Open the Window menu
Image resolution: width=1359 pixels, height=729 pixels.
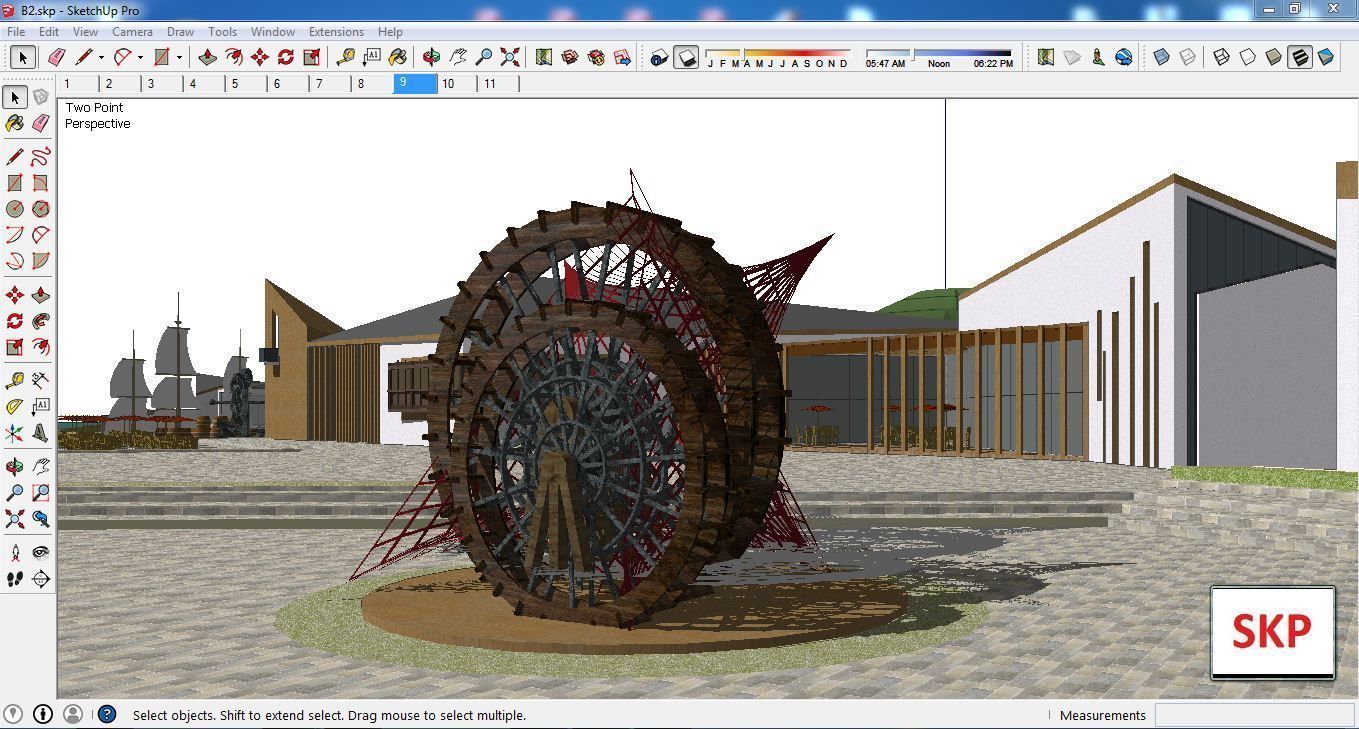point(272,31)
